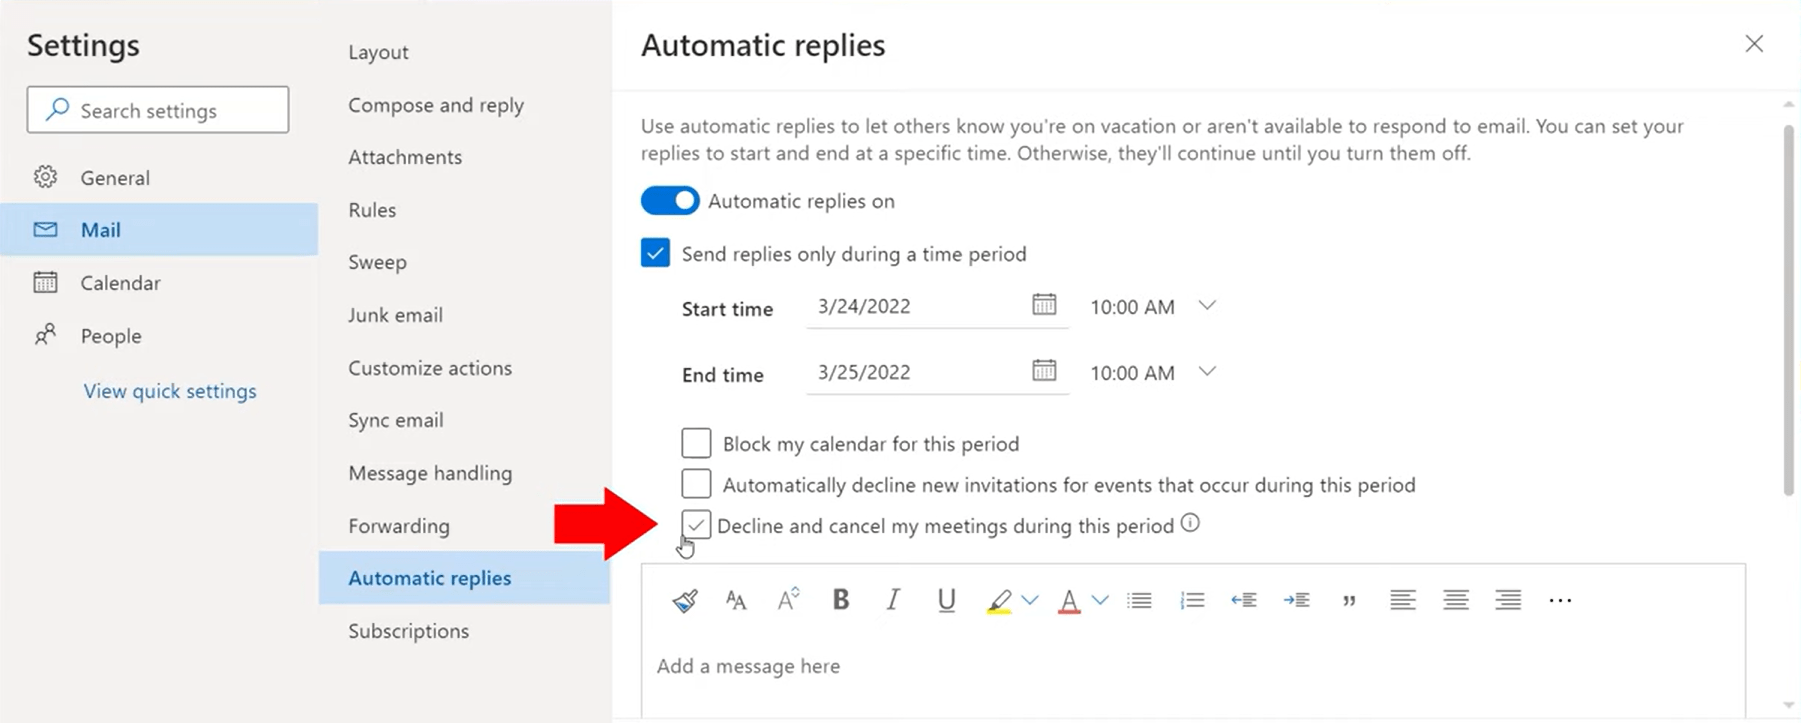Uncheck Send replies only during a time period
Image resolution: width=1801 pixels, height=723 pixels.
tap(655, 253)
